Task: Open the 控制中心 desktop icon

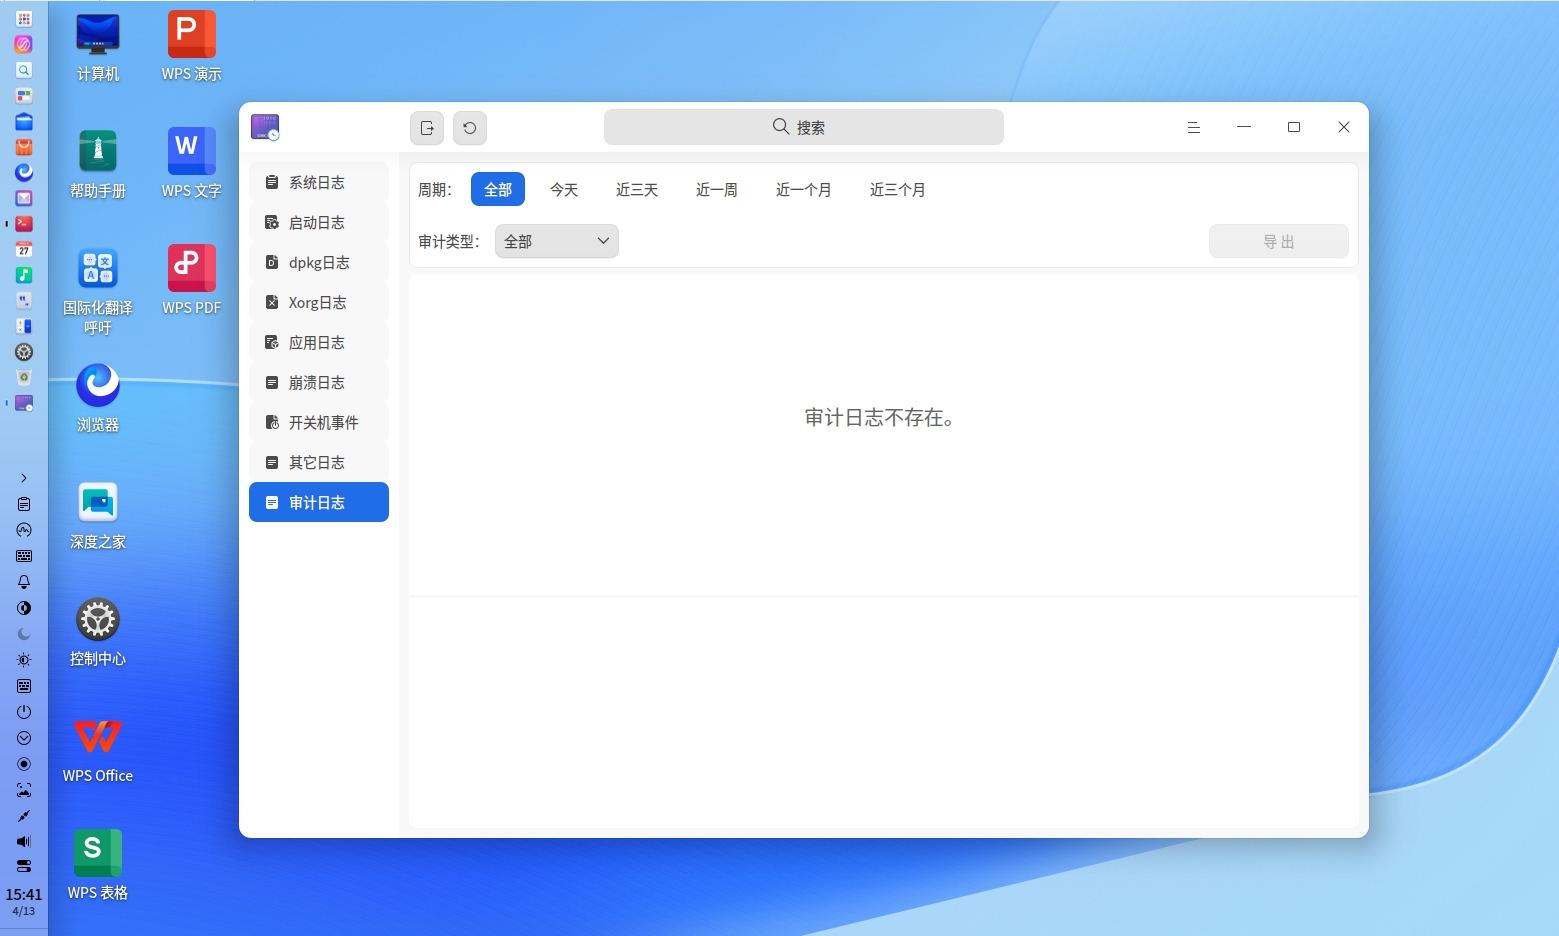Action: (x=98, y=631)
